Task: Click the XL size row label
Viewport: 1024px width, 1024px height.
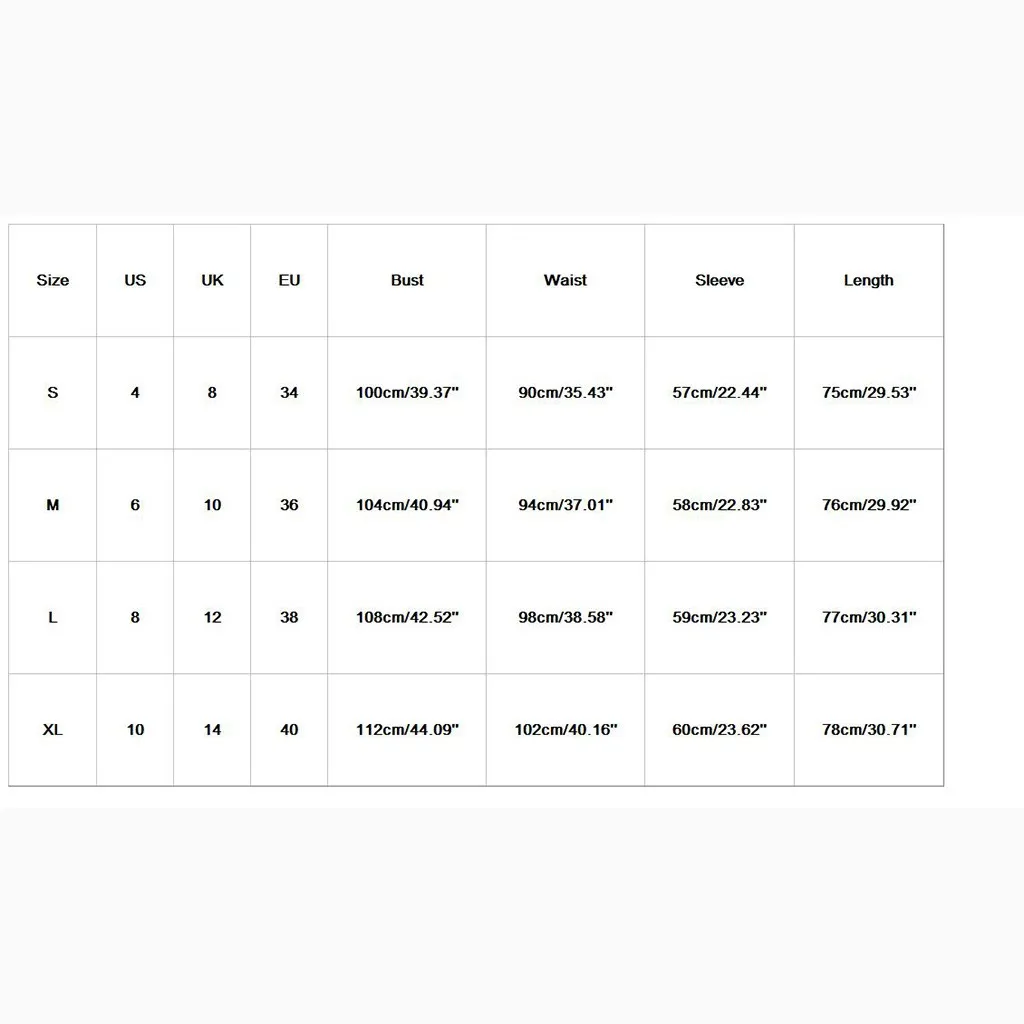Action: (x=53, y=730)
